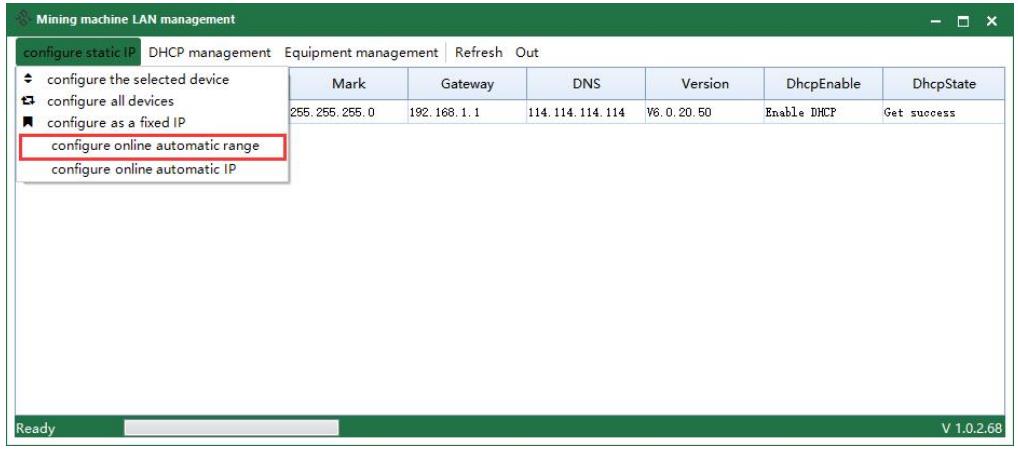Maximize the Mining machine LAN management window
This screenshot has width=1018, height=450.
966,20
